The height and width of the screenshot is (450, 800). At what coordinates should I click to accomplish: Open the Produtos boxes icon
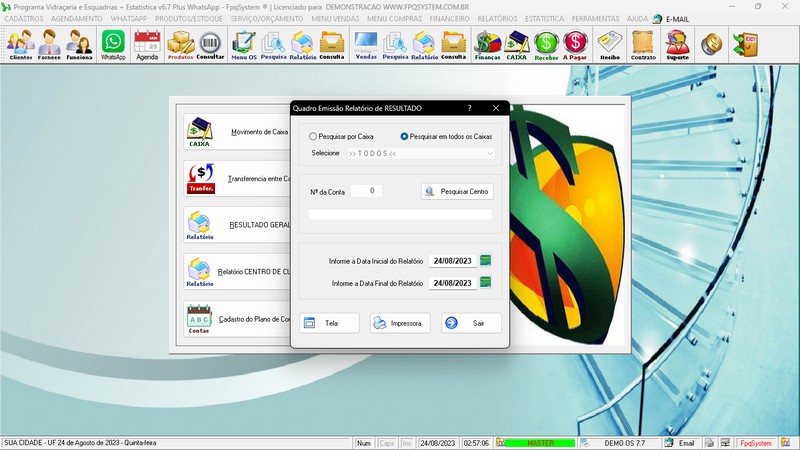tap(180, 44)
